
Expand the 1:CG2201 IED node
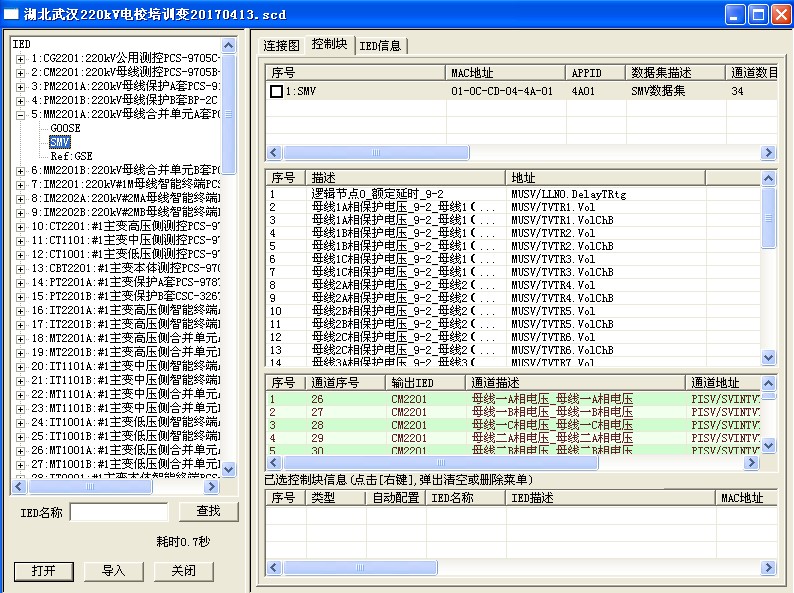21,59
